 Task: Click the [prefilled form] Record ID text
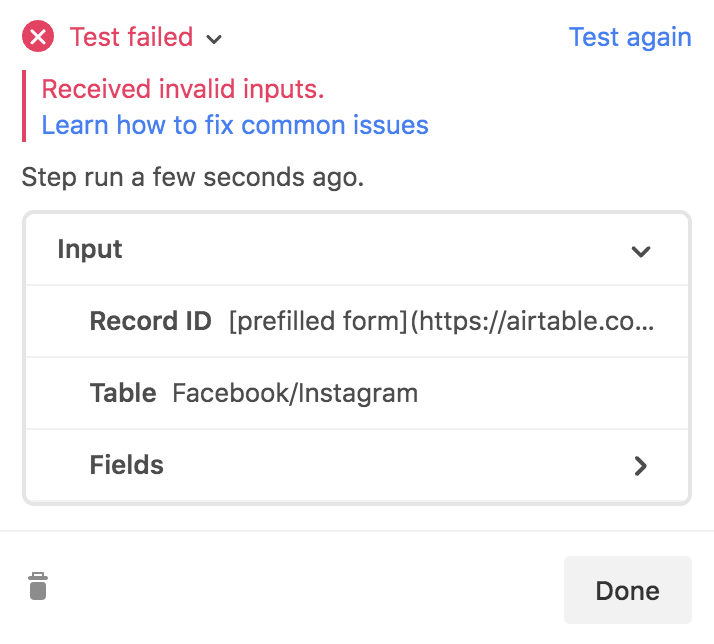pyautogui.click(x=317, y=321)
